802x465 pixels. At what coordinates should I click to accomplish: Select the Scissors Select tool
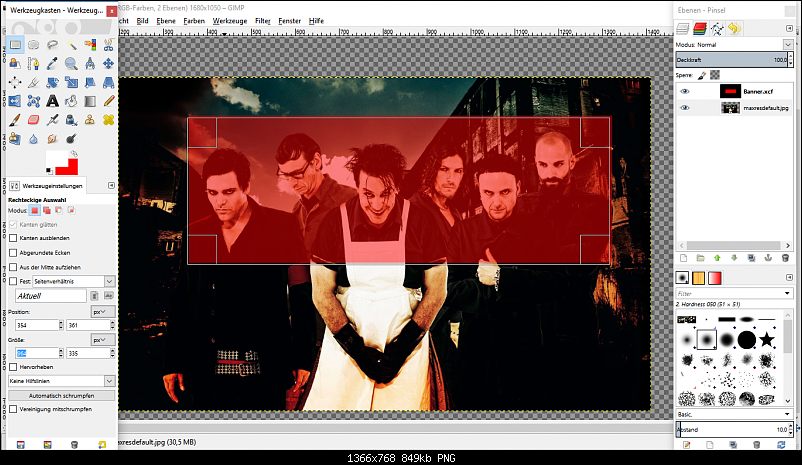[108, 45]
